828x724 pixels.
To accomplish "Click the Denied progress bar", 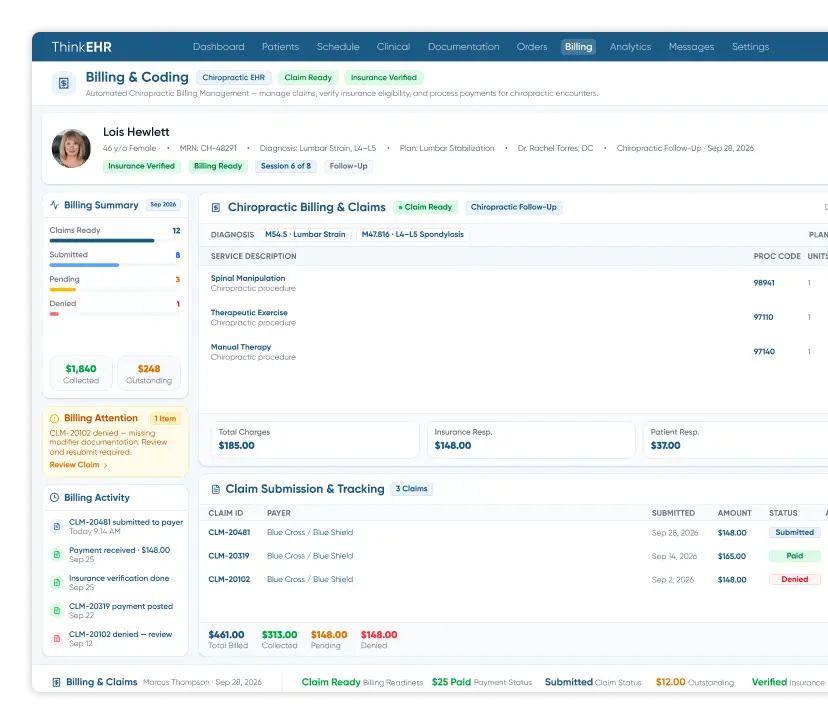I will point(115,314).
